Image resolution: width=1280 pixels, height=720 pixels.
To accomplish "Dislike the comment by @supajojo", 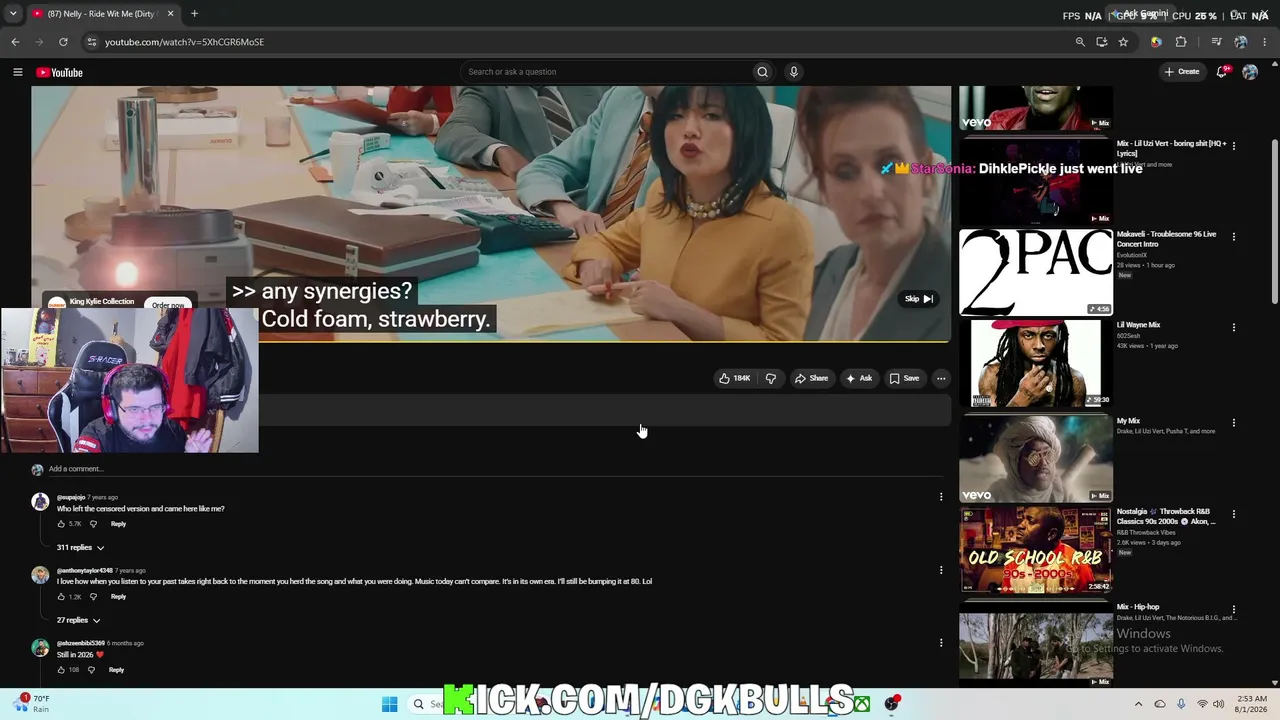I will click(x=94, y=524).
